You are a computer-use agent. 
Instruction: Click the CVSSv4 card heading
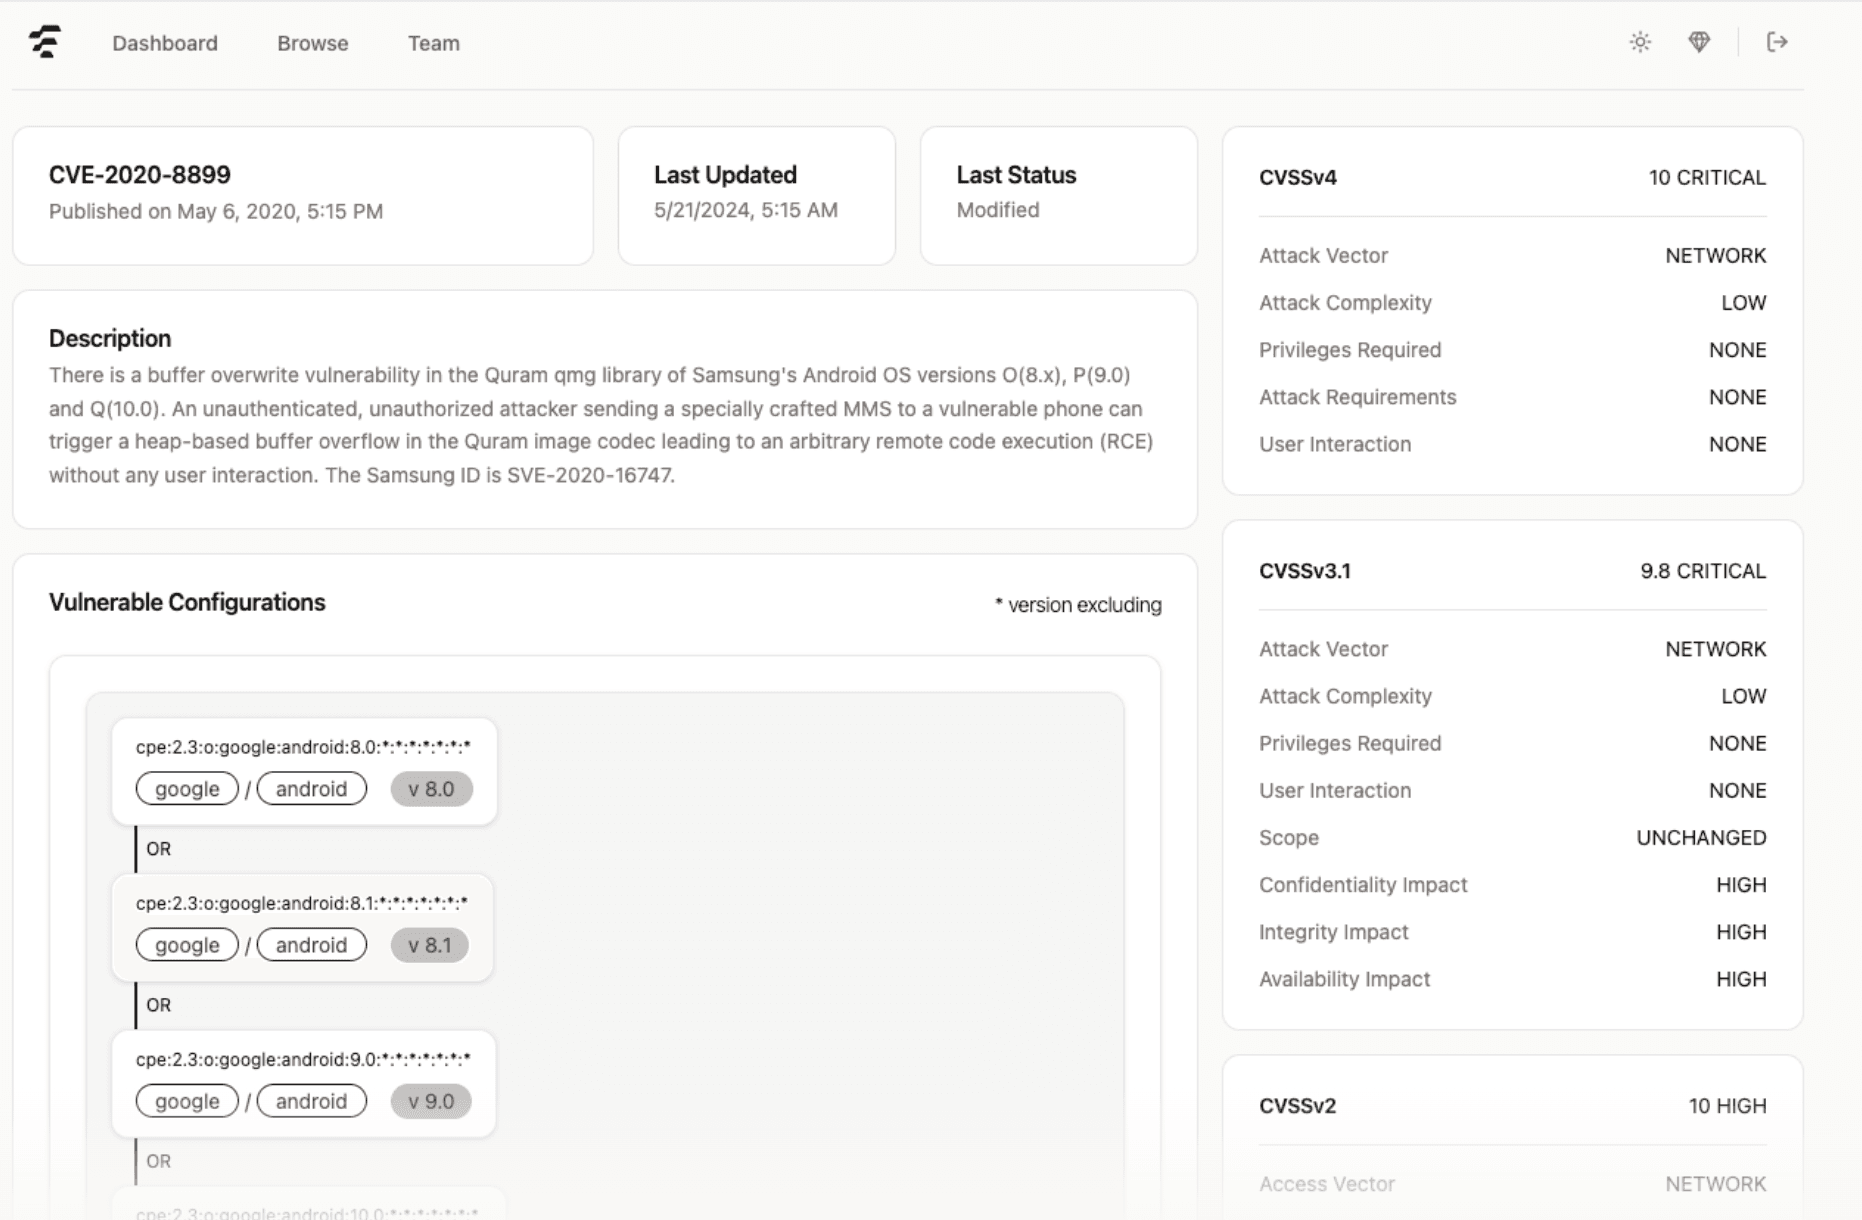click(x=1297, y=178)
